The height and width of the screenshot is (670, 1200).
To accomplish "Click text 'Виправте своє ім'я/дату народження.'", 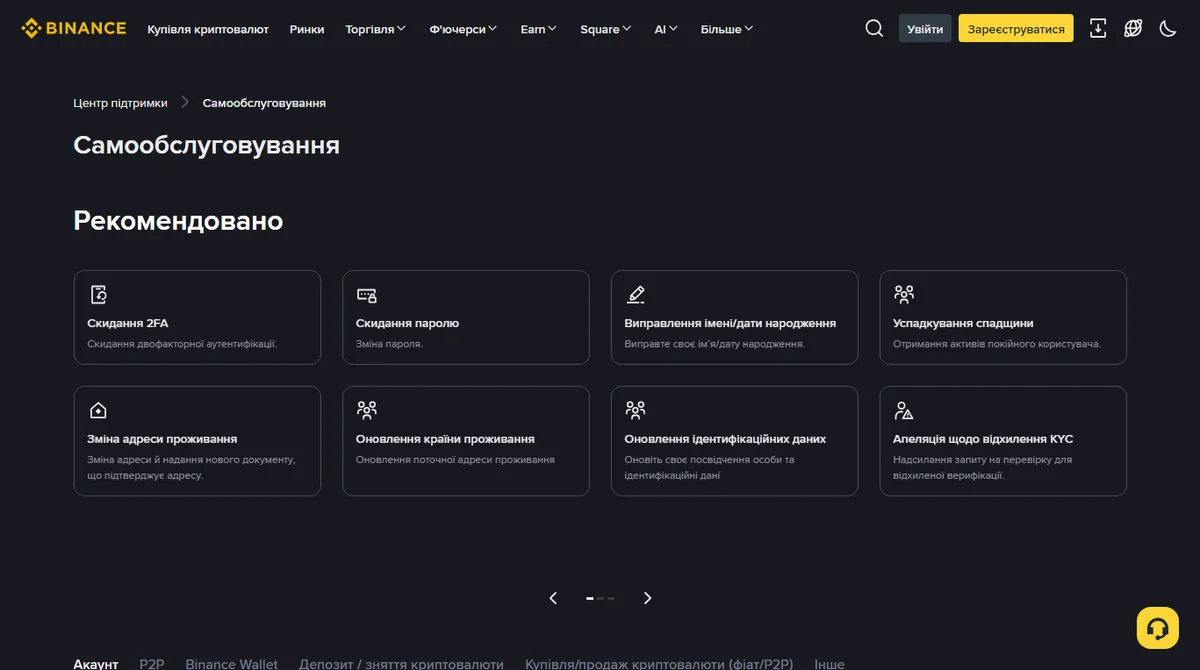I will [x=714, y=344].
